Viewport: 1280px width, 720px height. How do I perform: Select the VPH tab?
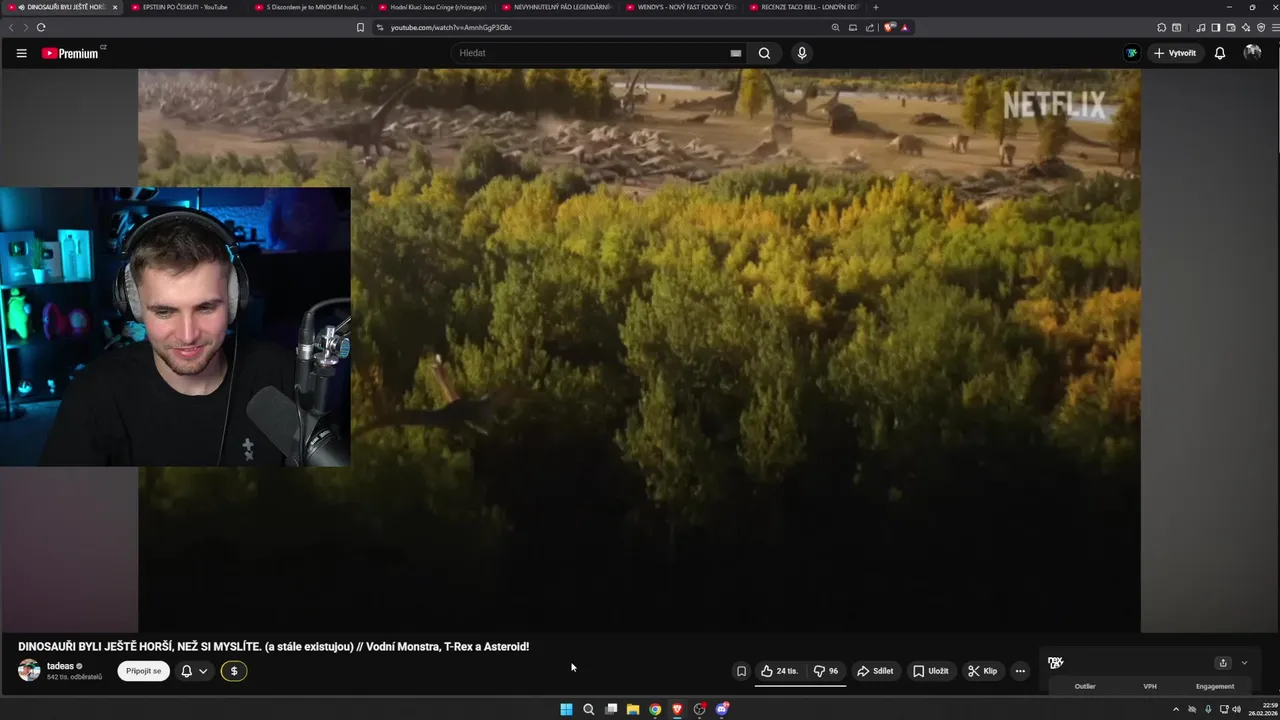pos(1150,686)
